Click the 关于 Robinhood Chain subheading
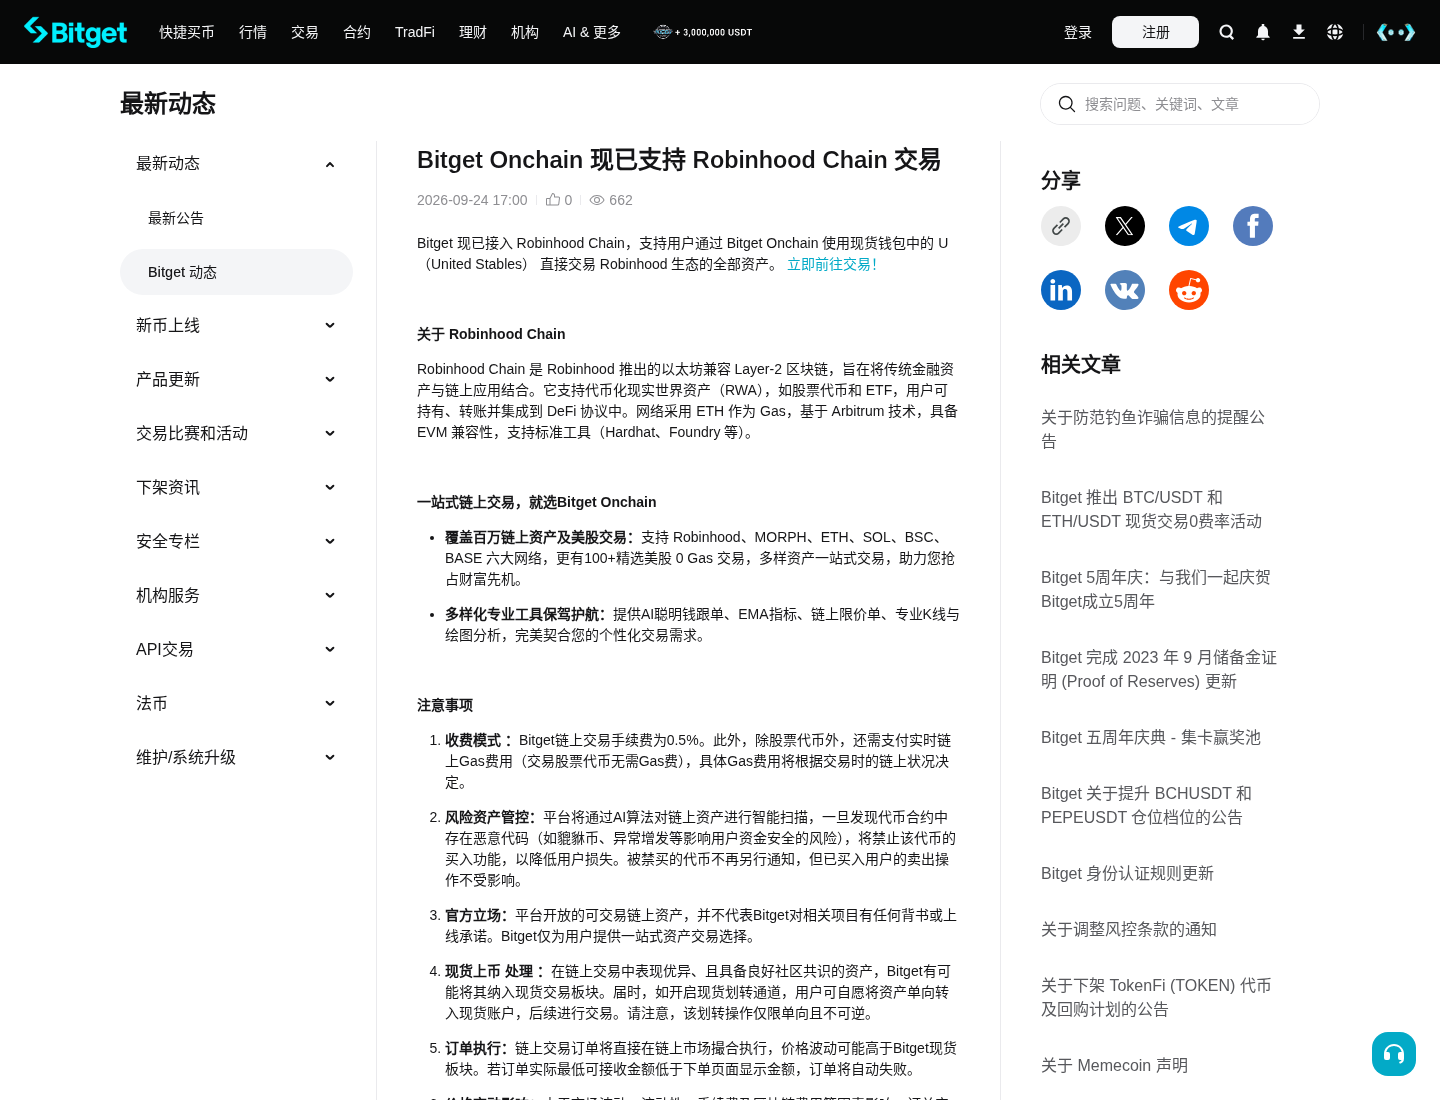The image size is (1440, 1100). click(491, 334)
